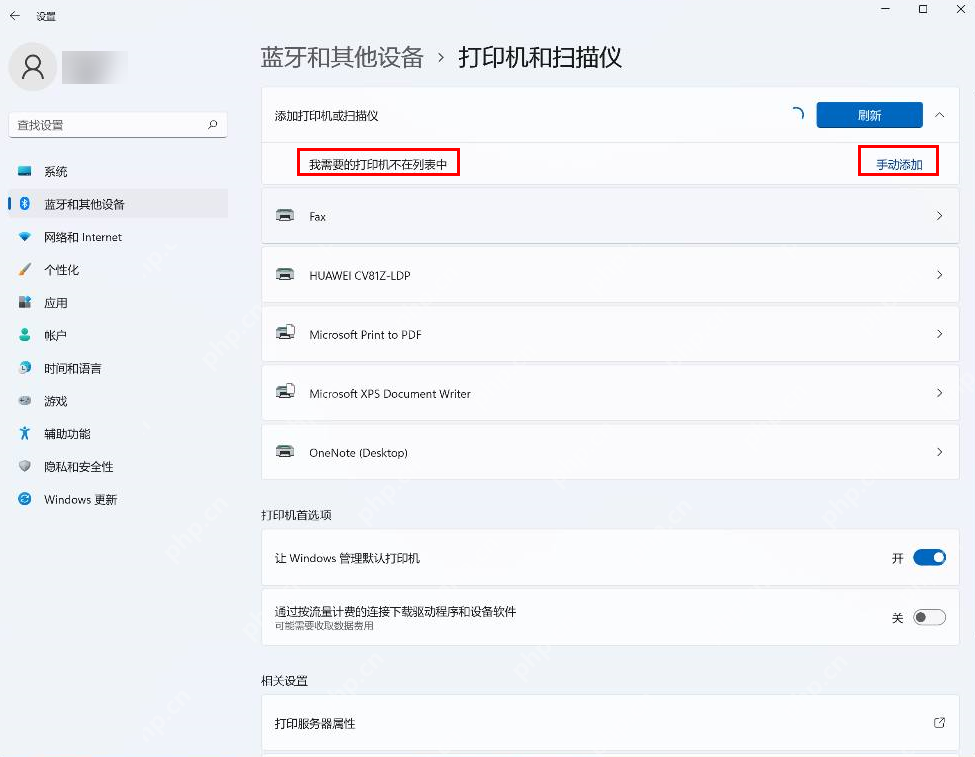Click 我需要的打印机不在列表中 text
This screenshot has width=975, height=757.
tap(378, 164)
